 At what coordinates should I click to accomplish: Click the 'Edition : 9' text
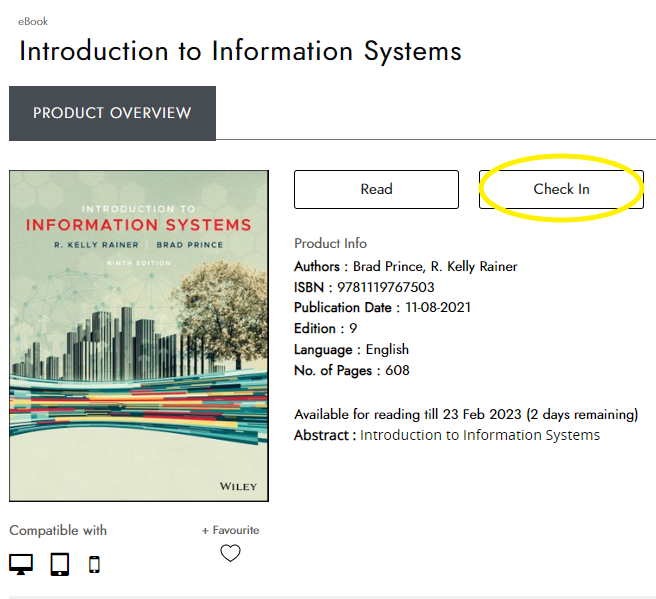pyautogui.click(x=325, y=329)
